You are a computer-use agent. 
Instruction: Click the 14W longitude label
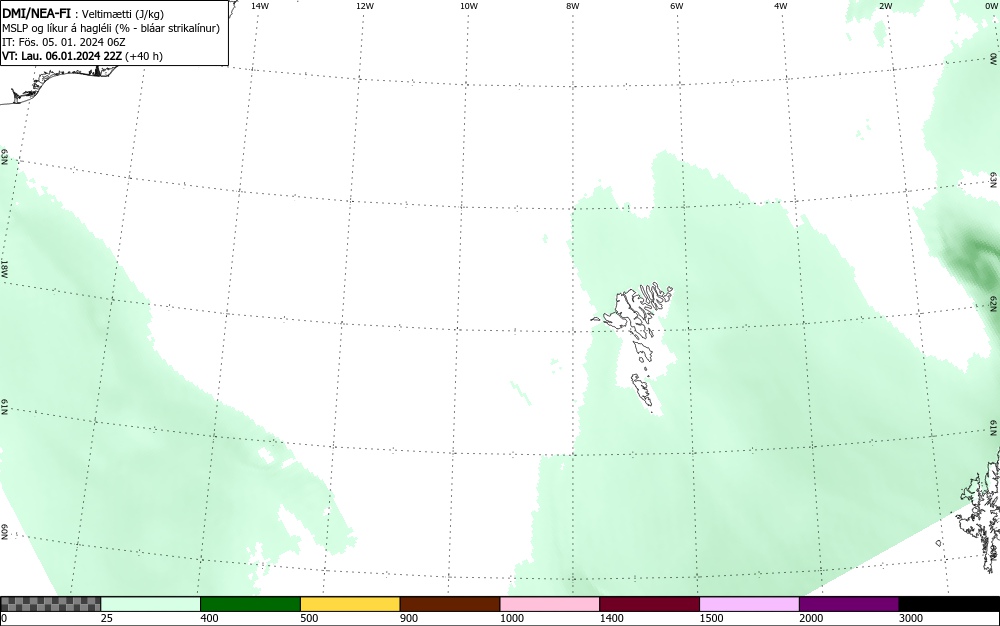click(260, 6)
